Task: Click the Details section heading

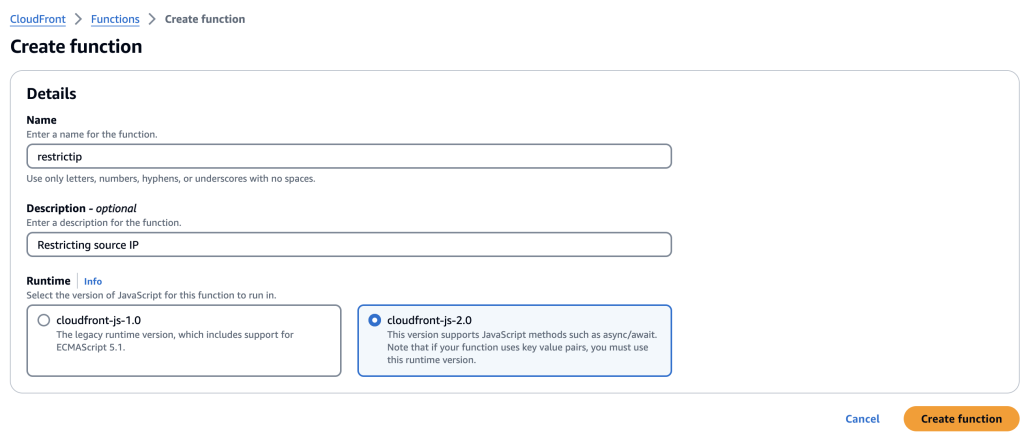Action: [x=51, y=94]
